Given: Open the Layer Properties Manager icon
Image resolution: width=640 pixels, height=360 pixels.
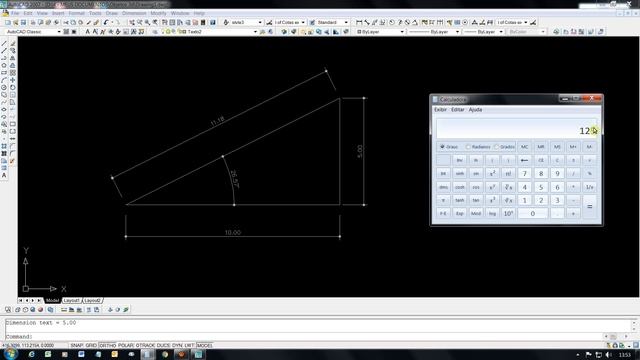Looking at the screenshot, I should pos(155,32).
